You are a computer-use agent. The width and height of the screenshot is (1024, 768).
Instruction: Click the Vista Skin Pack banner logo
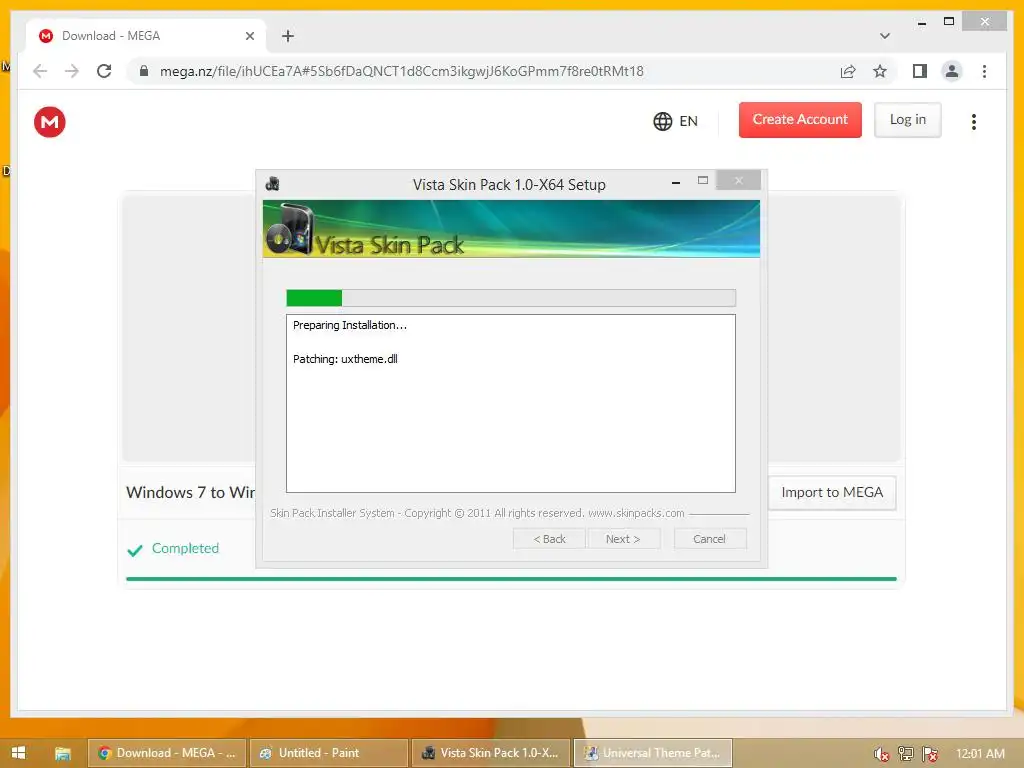pos(291,229)
